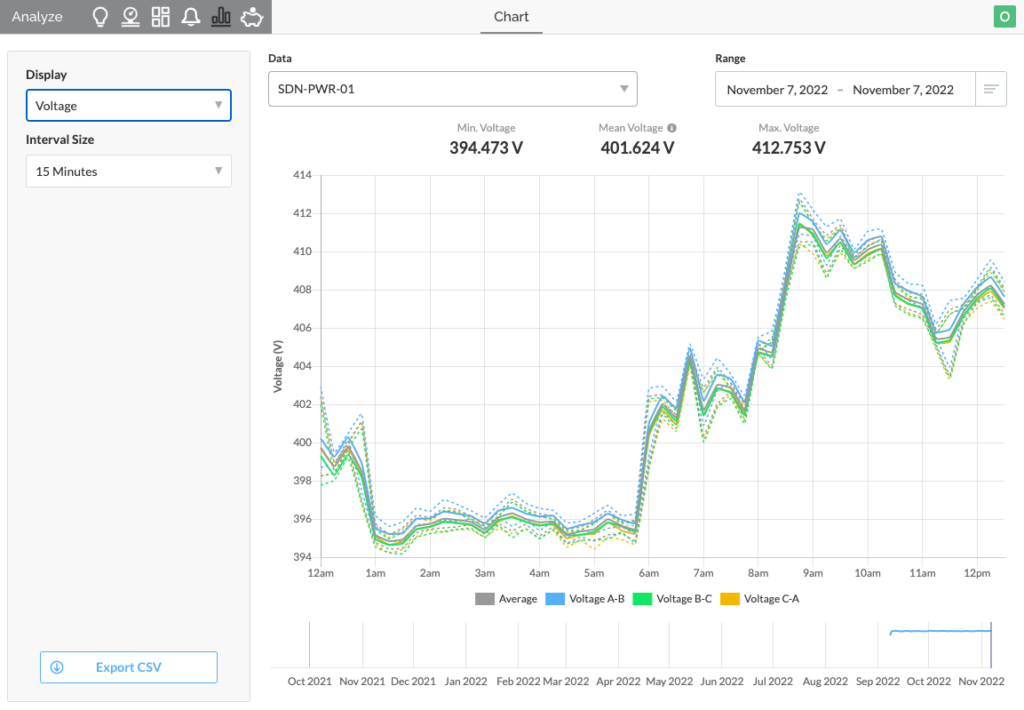Click the Analyze menu label
Screen dimensions: 1024x710
click(x=37, y=17)
